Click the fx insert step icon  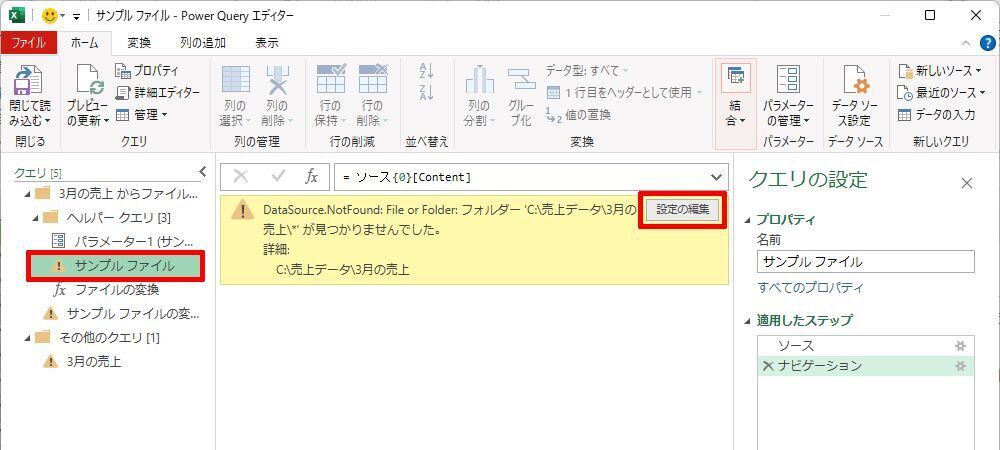[311, 177]
